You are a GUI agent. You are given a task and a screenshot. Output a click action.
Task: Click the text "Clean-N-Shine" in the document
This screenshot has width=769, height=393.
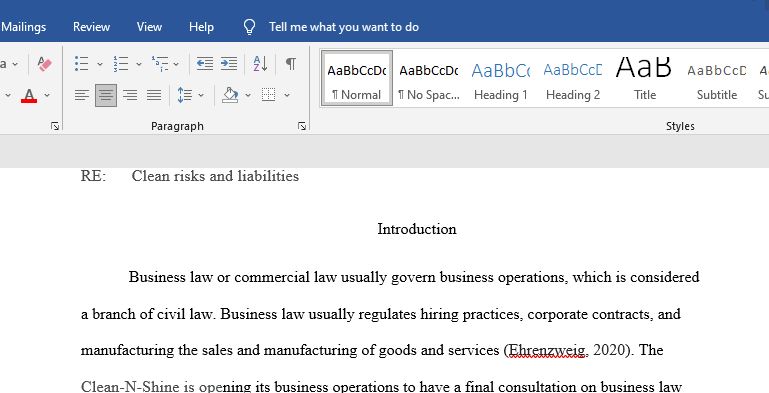pos(130,387)
